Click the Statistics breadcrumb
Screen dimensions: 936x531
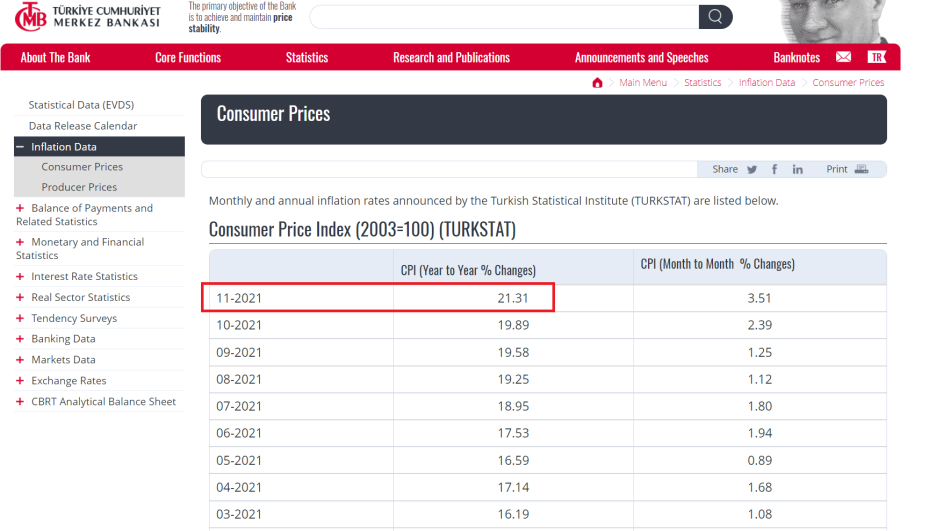pos(703,82)
